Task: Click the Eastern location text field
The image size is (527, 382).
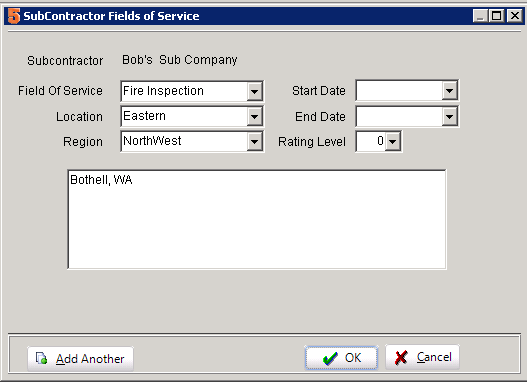Action: (x=184, y=117)
